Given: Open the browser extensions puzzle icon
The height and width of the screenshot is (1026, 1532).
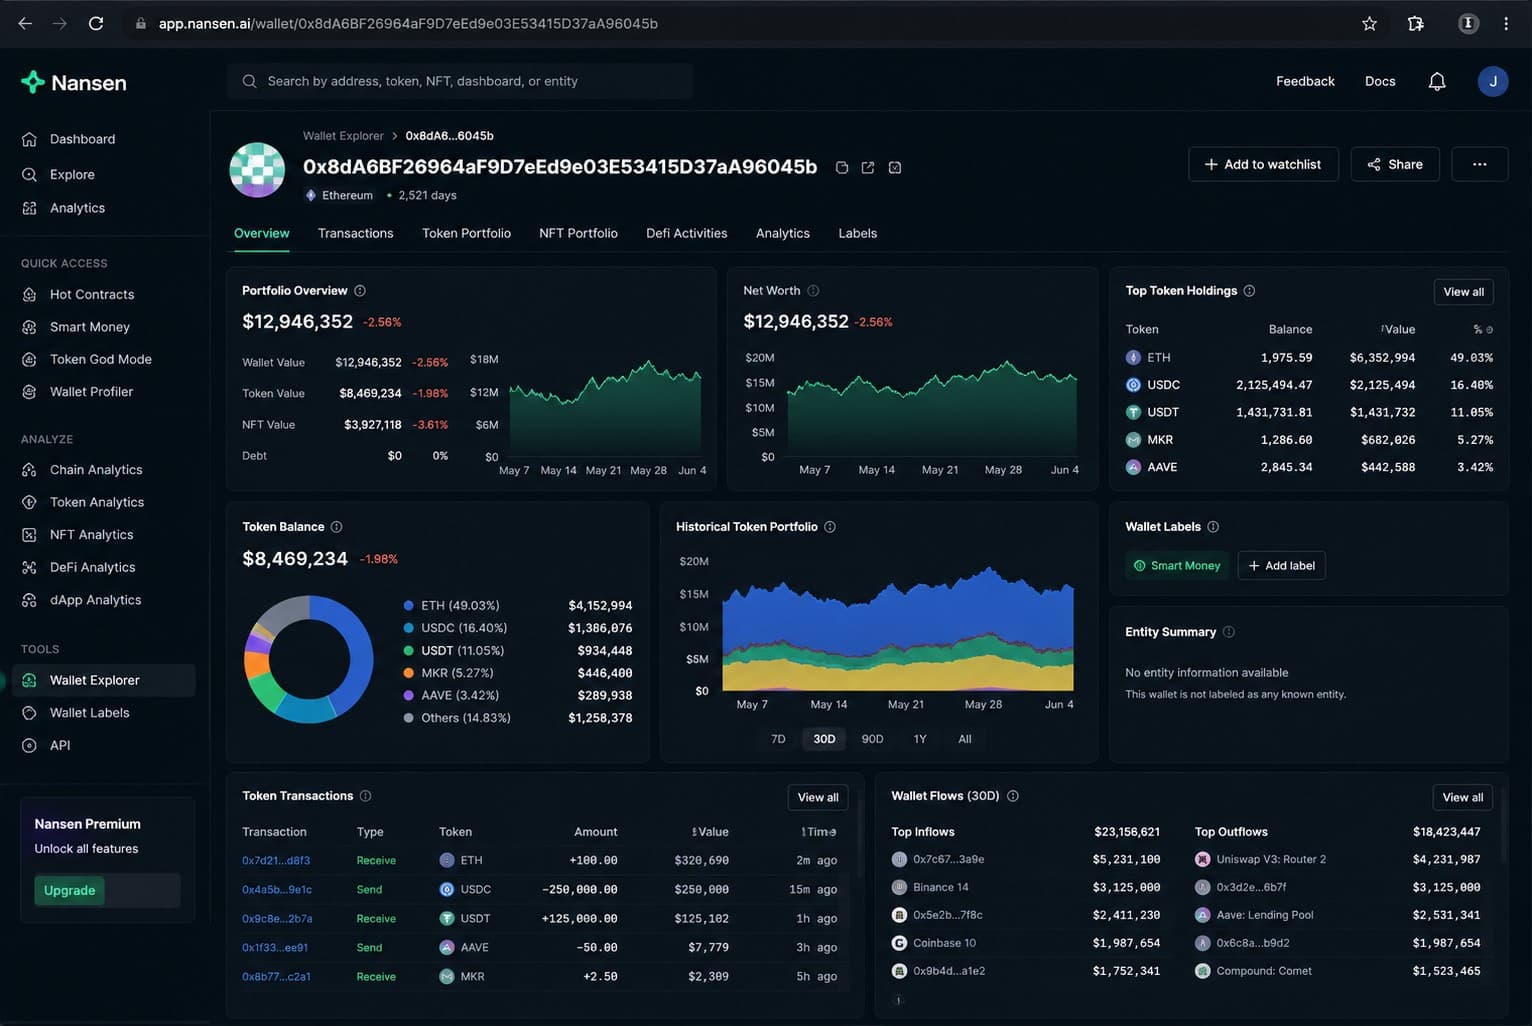Looking at the screenshot, I should coord(1416,23).
